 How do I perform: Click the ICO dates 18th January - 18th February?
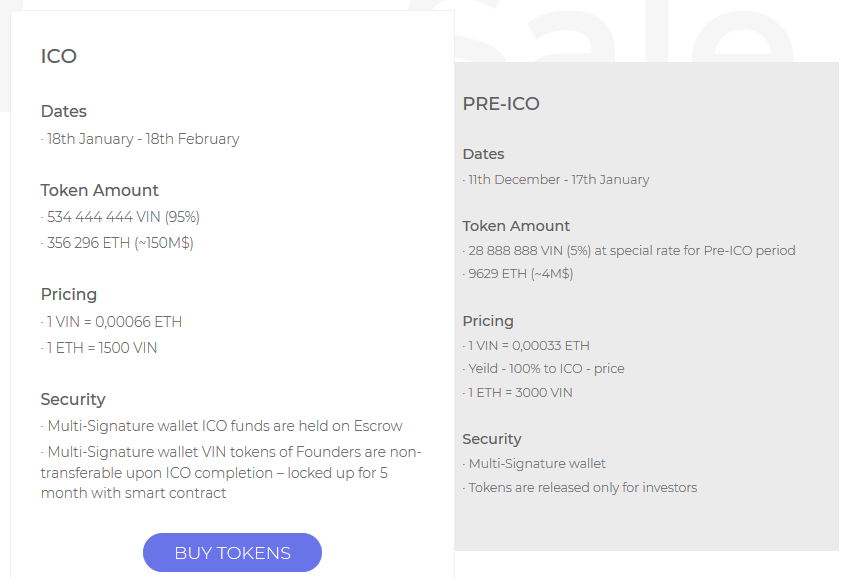[x=140, y=139]
